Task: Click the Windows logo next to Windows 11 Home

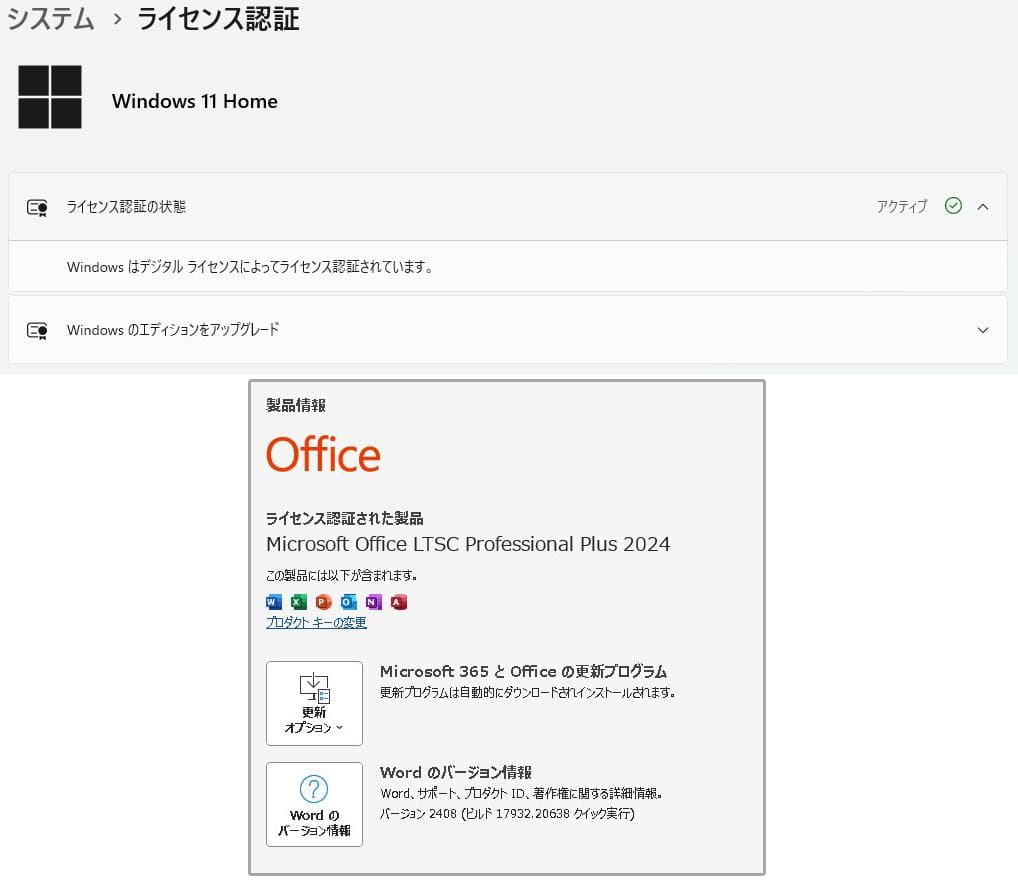Action: pyautogui.click(x=50, y=97)
